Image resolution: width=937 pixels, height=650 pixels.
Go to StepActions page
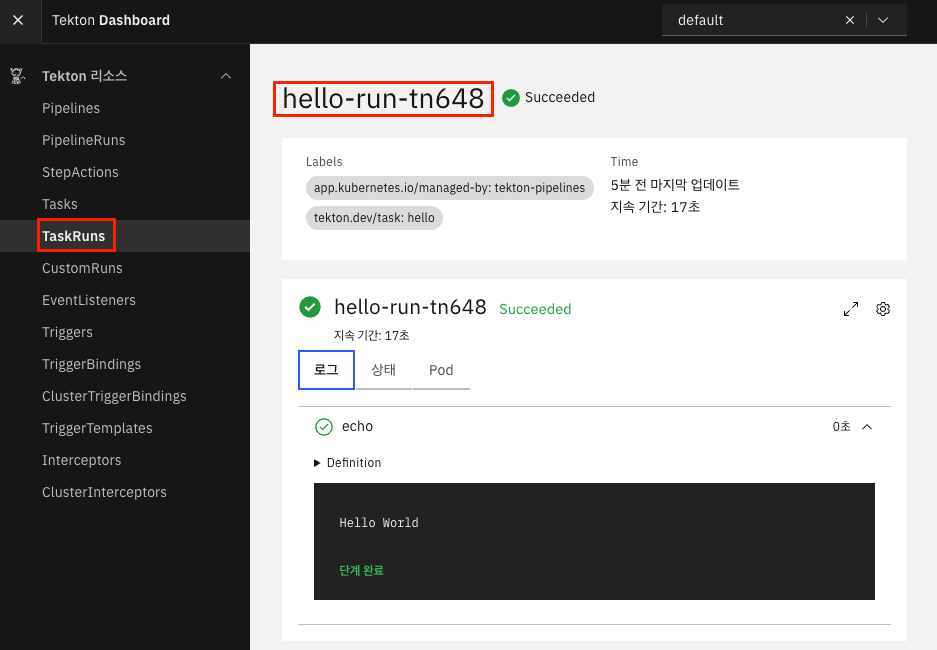(80, 172)
